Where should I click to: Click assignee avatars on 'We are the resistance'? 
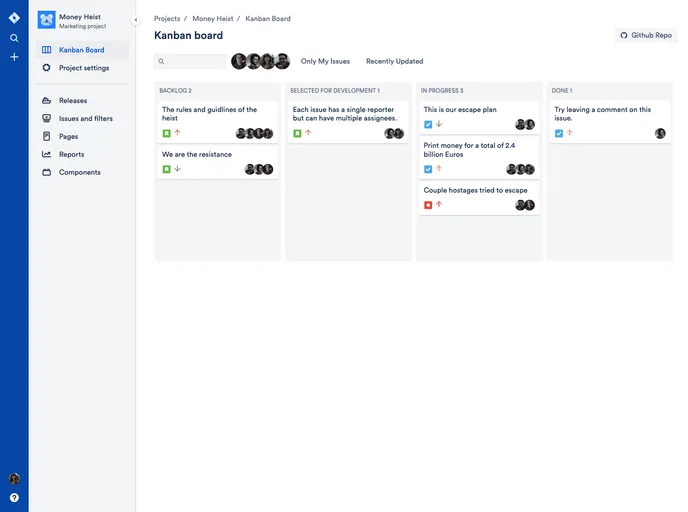pyautogui.click(x=259, y=169)
